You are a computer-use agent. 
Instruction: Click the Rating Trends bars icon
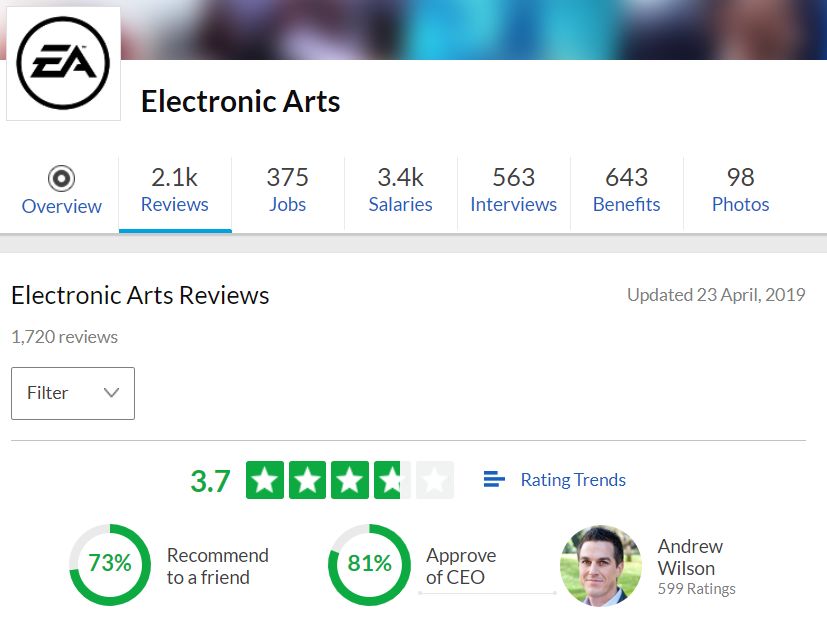pos(494,479)
